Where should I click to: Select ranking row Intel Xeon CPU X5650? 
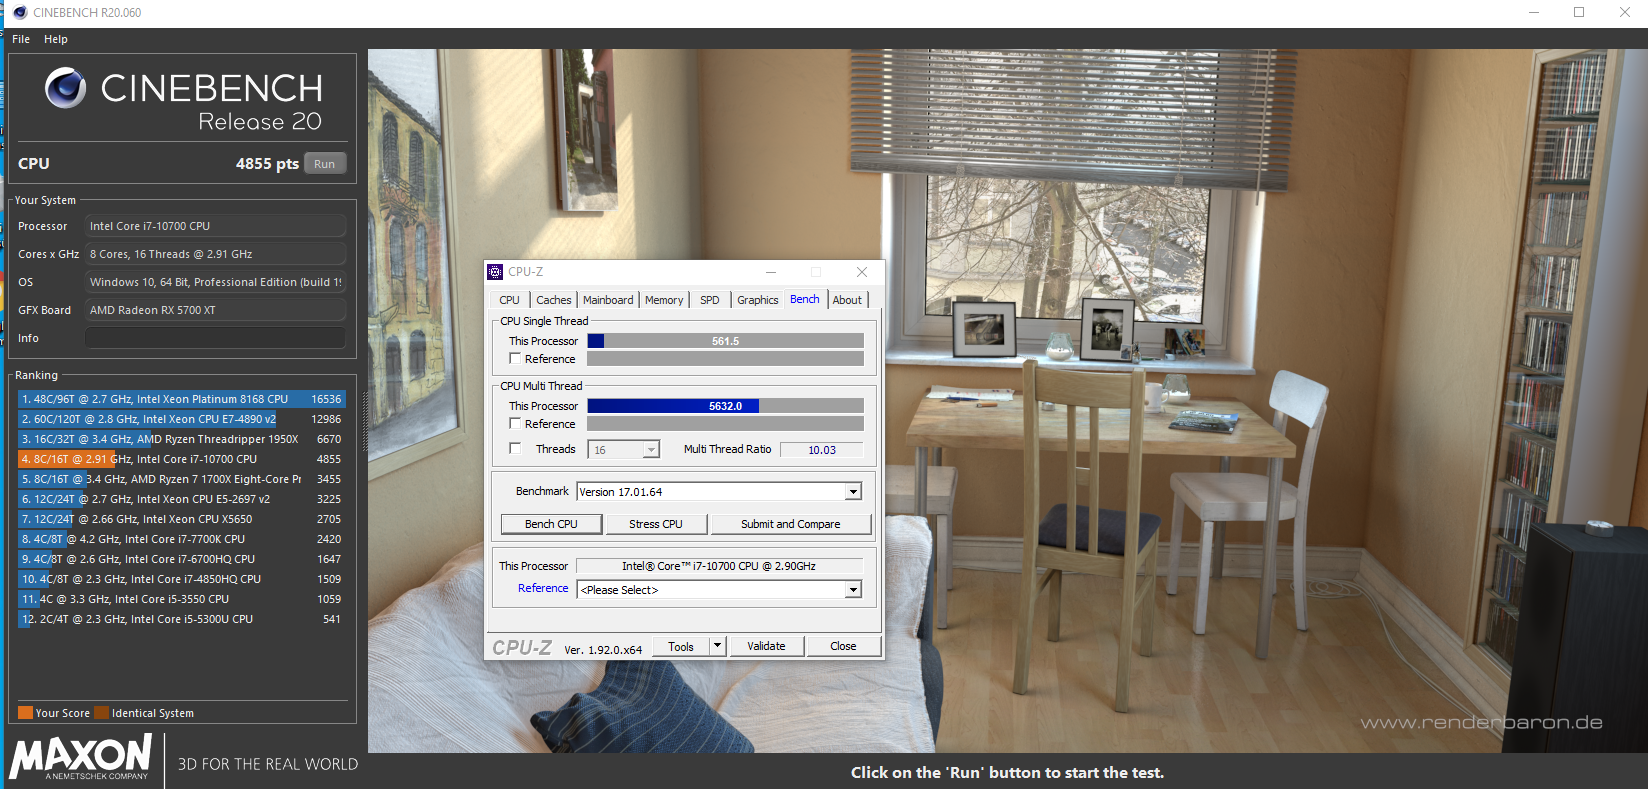(x=181, y=519)
